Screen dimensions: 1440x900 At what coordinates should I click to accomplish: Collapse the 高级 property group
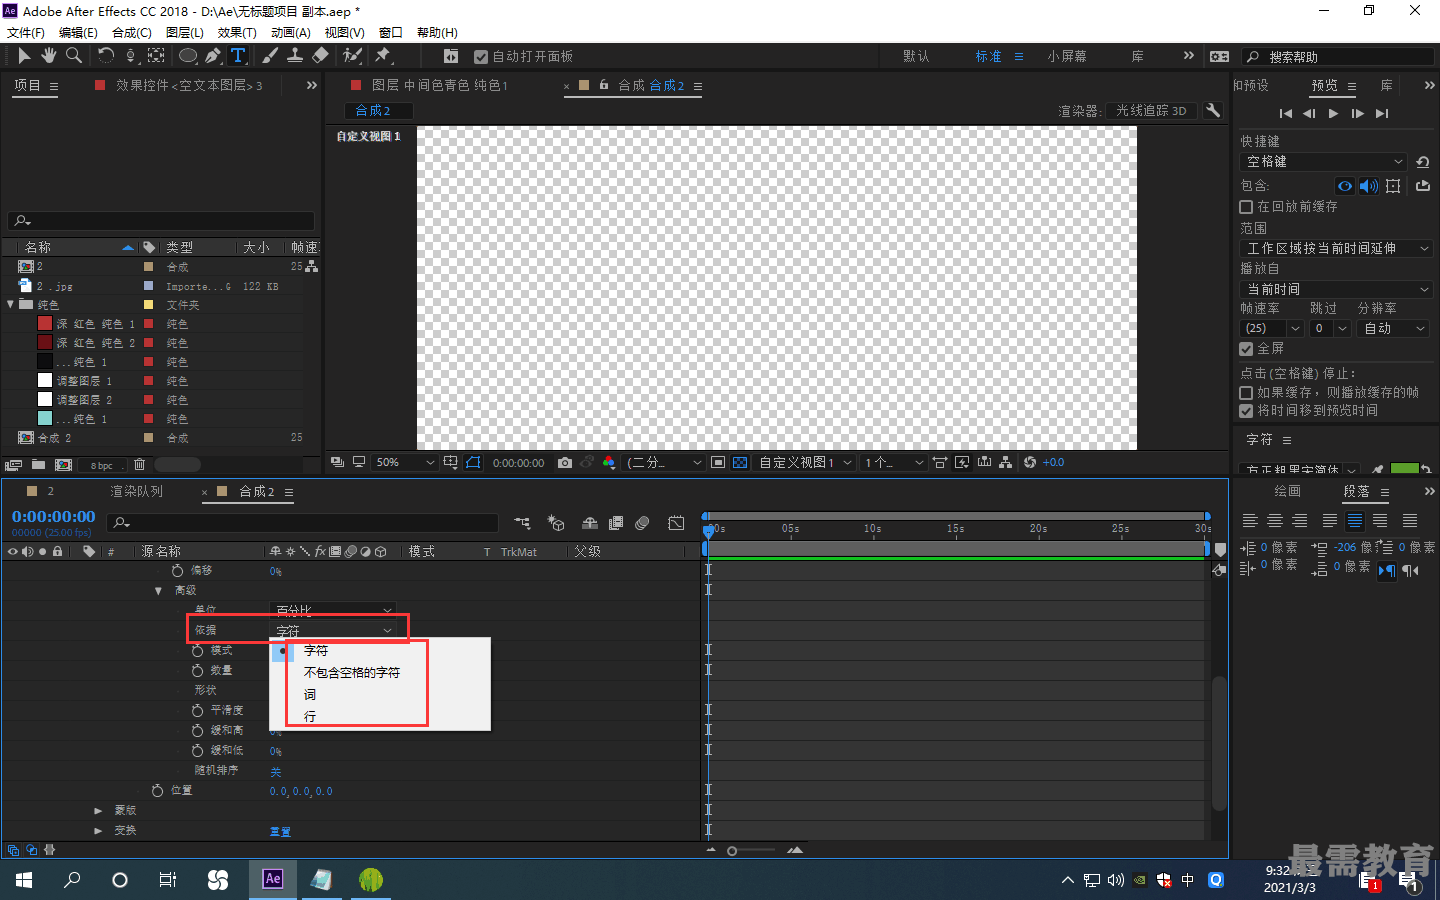pyautogui.click(x=158, y=591)
